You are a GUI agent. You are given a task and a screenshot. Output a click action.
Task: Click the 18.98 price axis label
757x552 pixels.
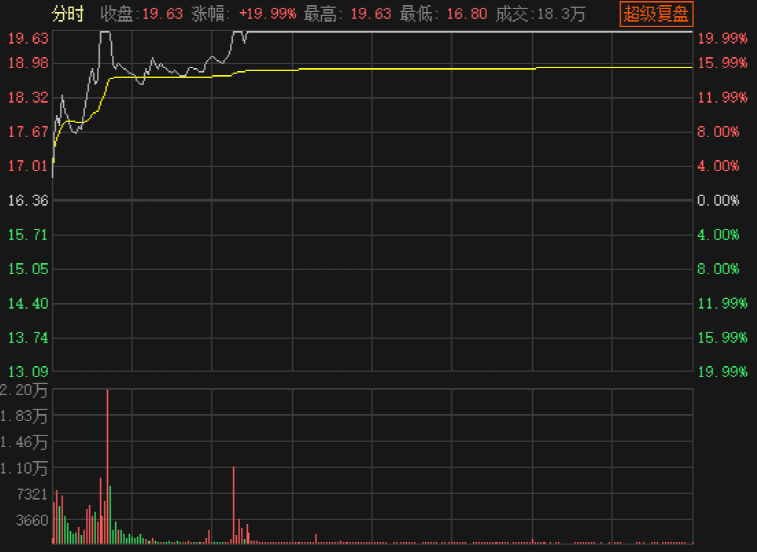(x=27, y=63)
